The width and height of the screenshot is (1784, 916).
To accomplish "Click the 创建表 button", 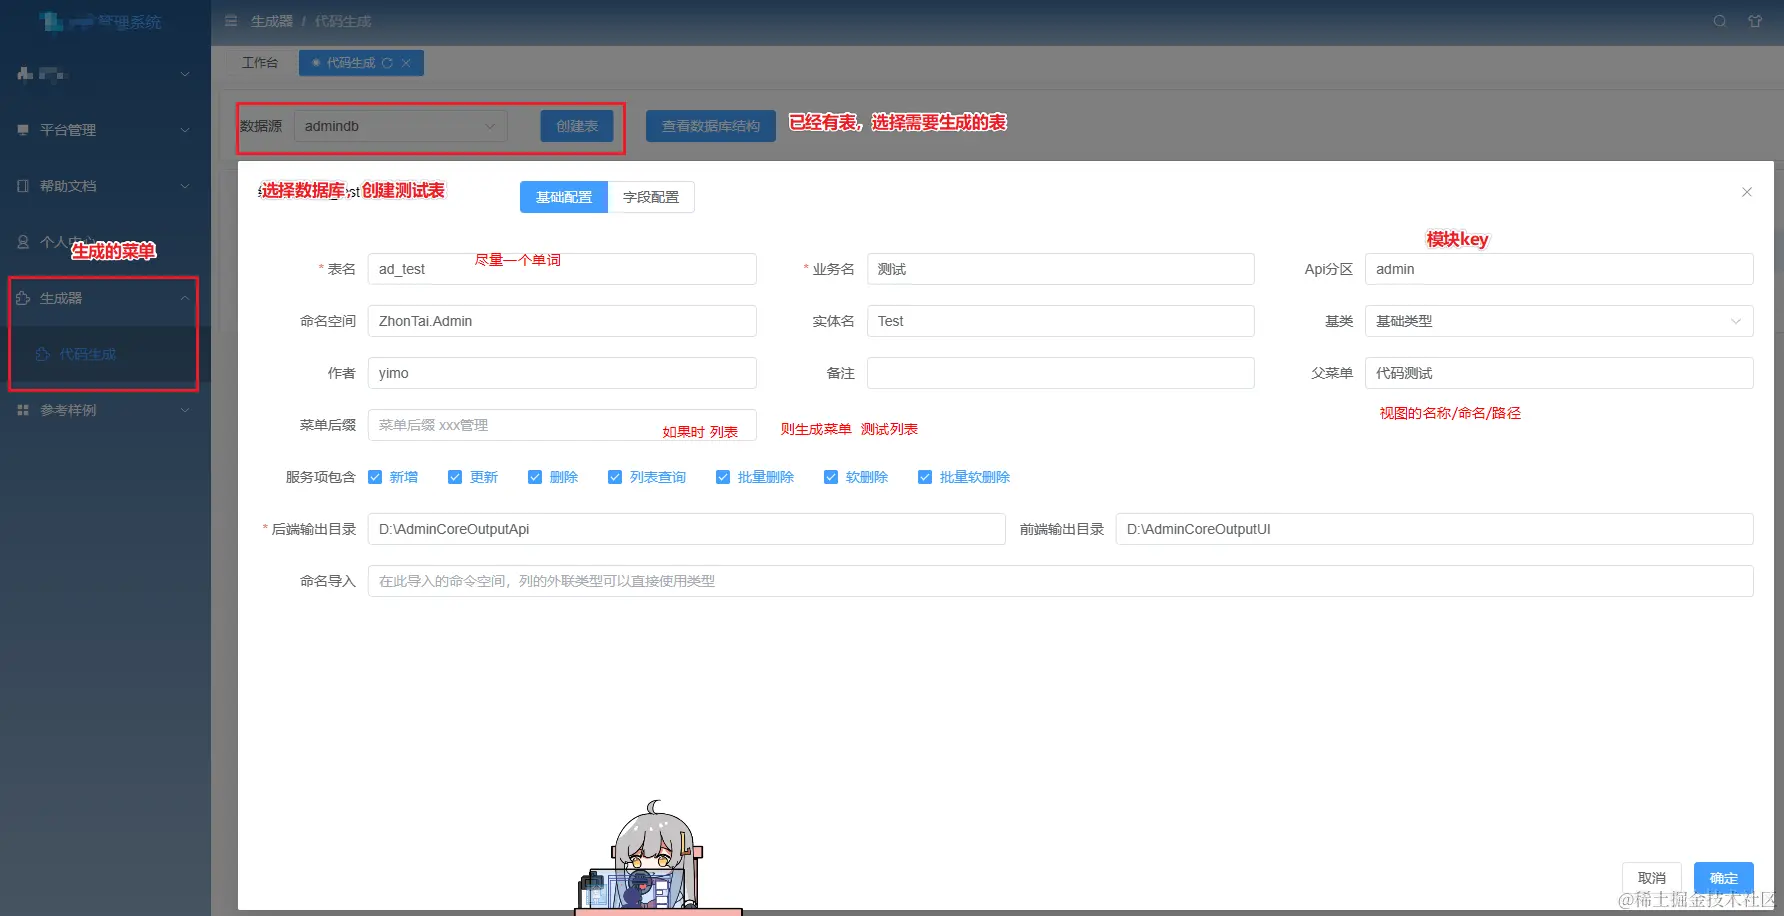I will [x=577, y=126].
